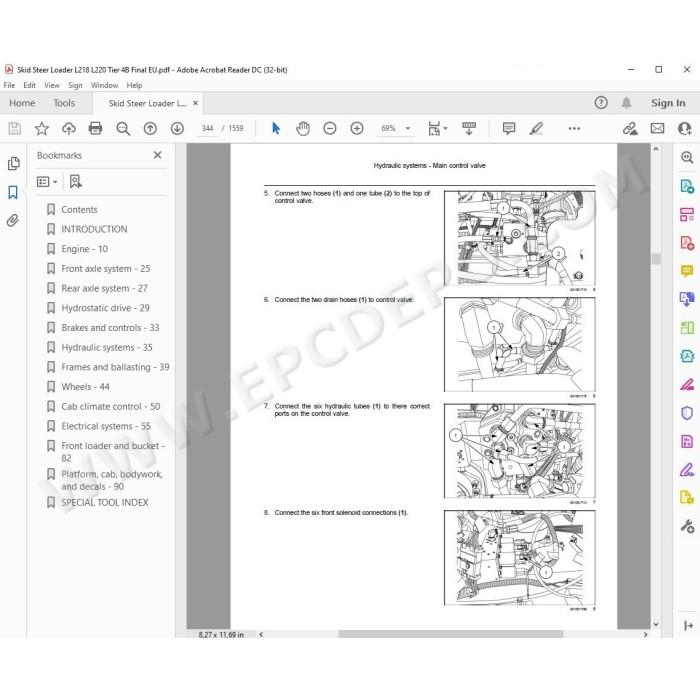Open the Sign menu
Image resolution: width=700 pixels, height=700 pixels.
pyautogui.click(x=75, y=85)
